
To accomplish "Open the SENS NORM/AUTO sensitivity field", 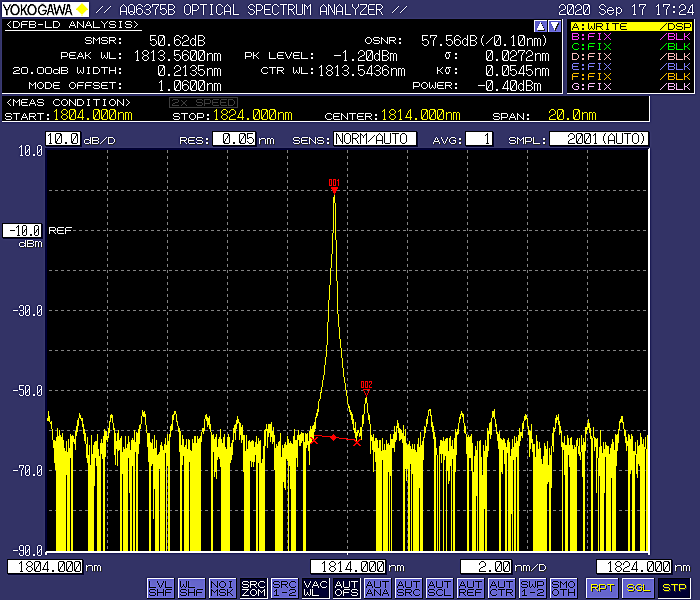I will tap(375, 139).
